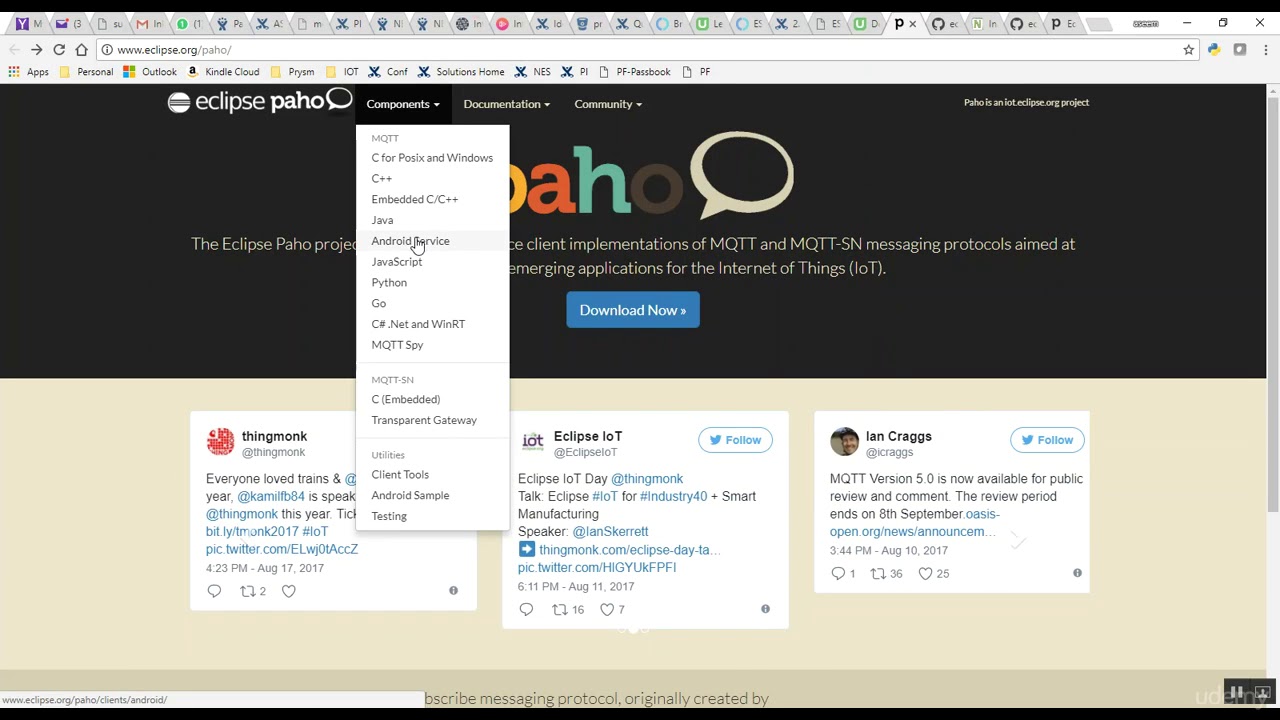Click the browser home icon
Viewport: 1280px width, 720px height.
(81, 49)
